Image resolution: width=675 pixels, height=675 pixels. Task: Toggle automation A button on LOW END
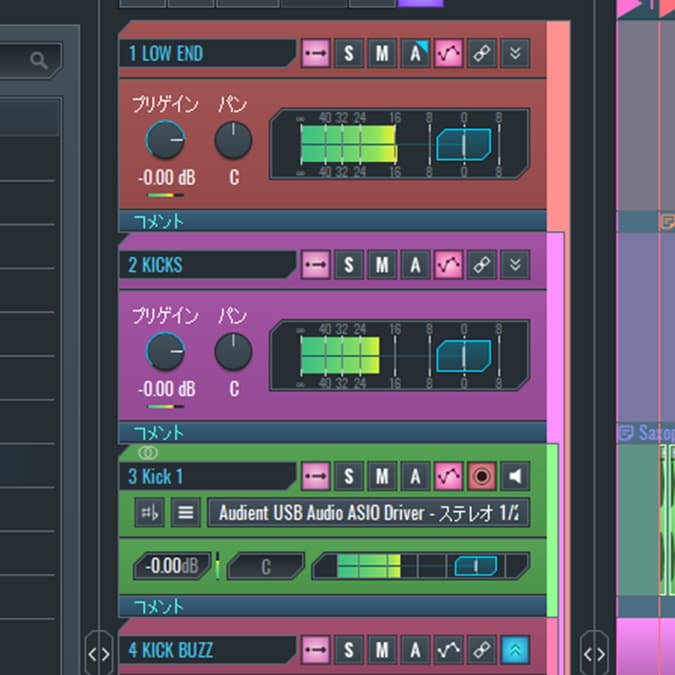[415, 53]
